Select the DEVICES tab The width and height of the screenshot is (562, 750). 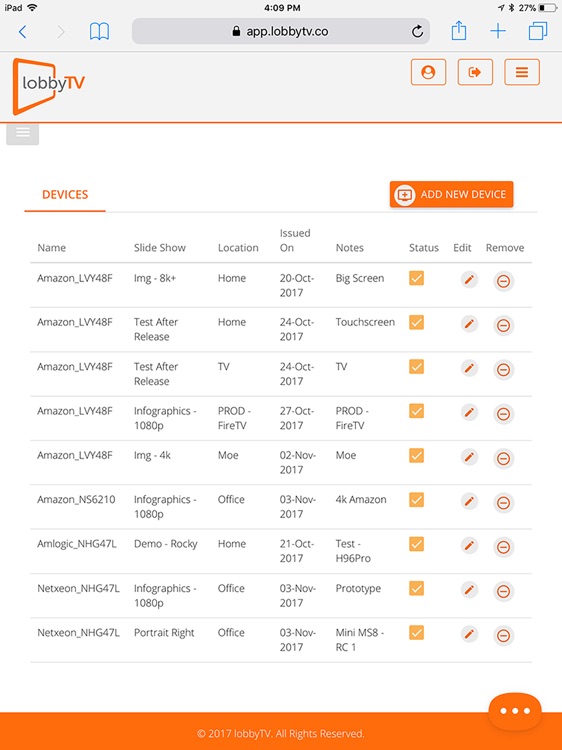click(x=65, y=195)
